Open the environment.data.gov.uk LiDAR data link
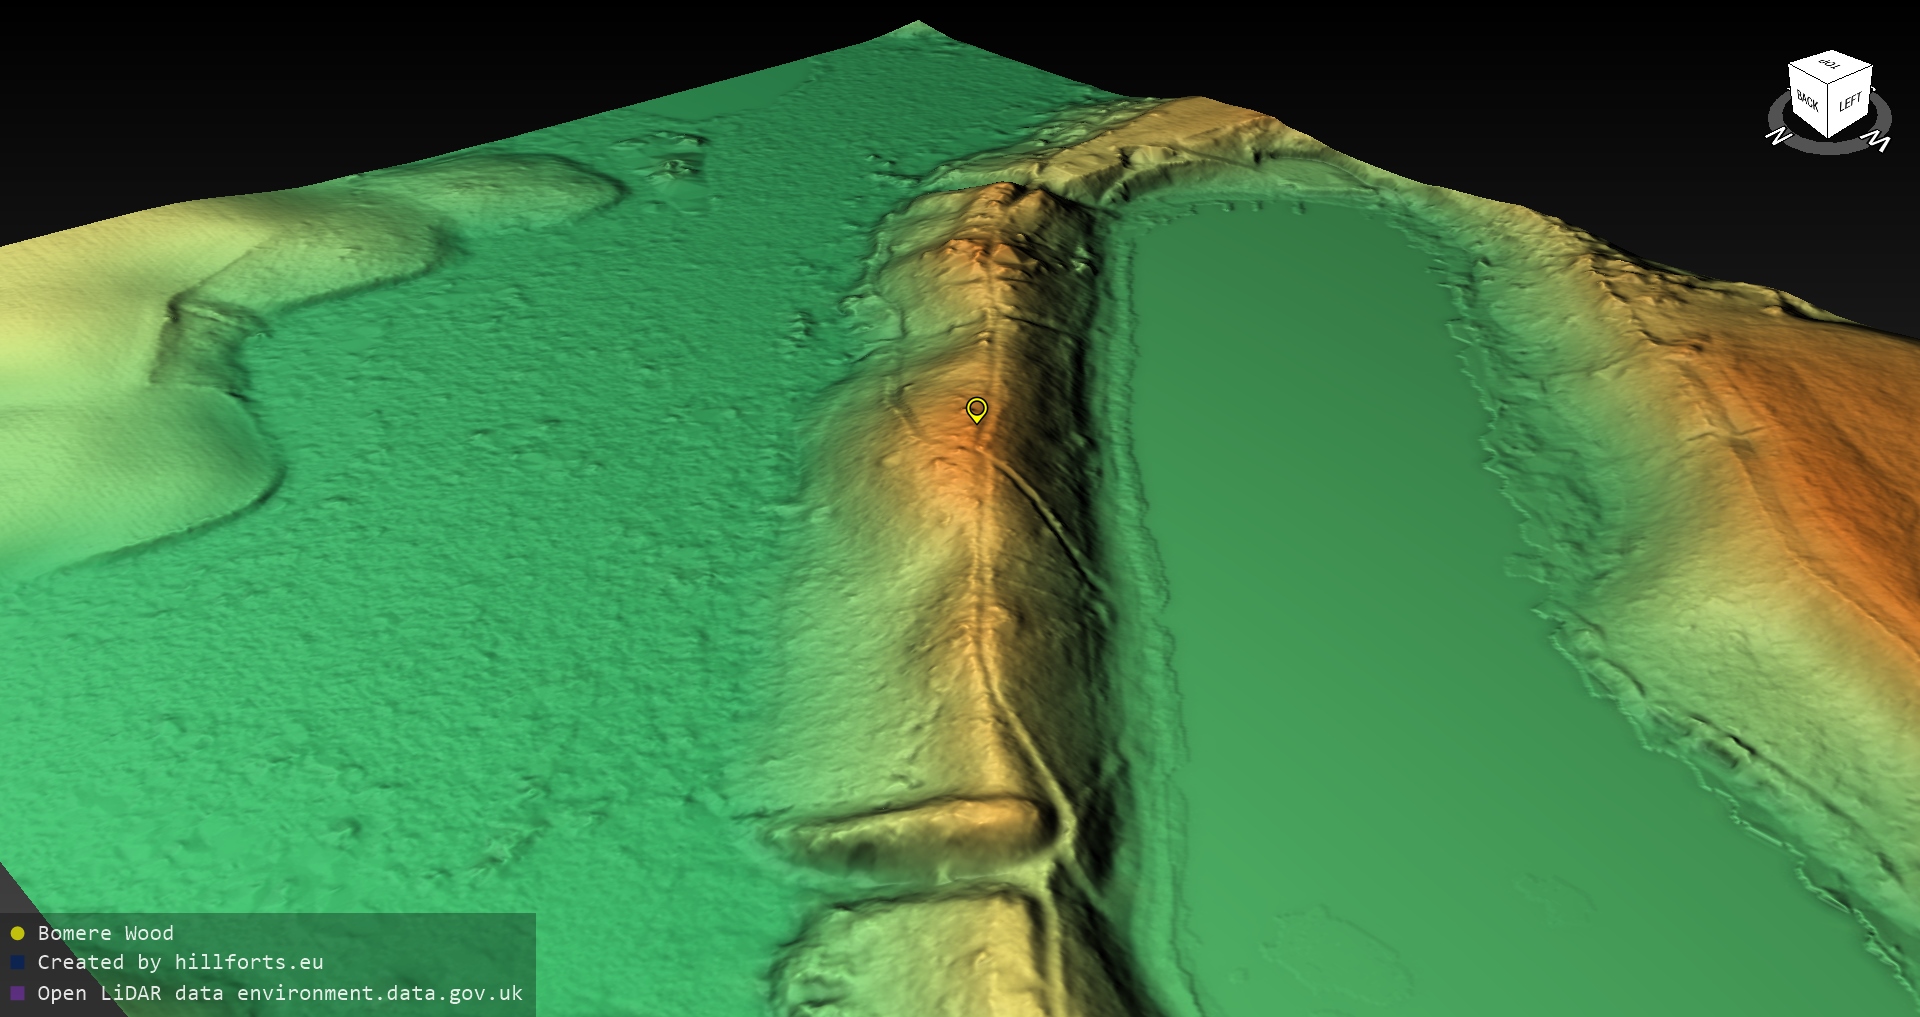The height and width of the screenshot is (1017, 1920). point(280,993)
